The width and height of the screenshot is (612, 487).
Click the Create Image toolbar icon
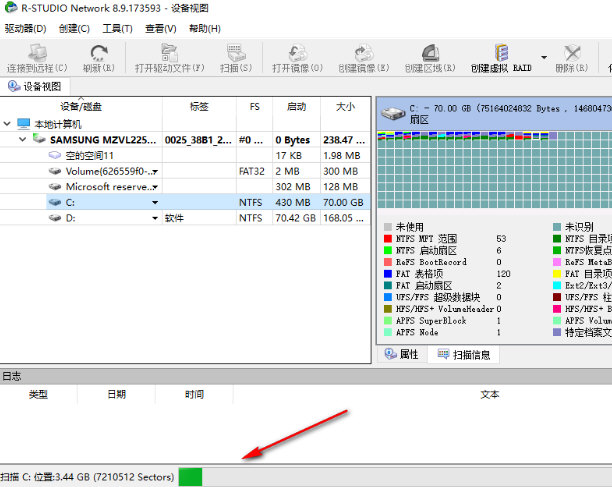click(x=364, y=52)
